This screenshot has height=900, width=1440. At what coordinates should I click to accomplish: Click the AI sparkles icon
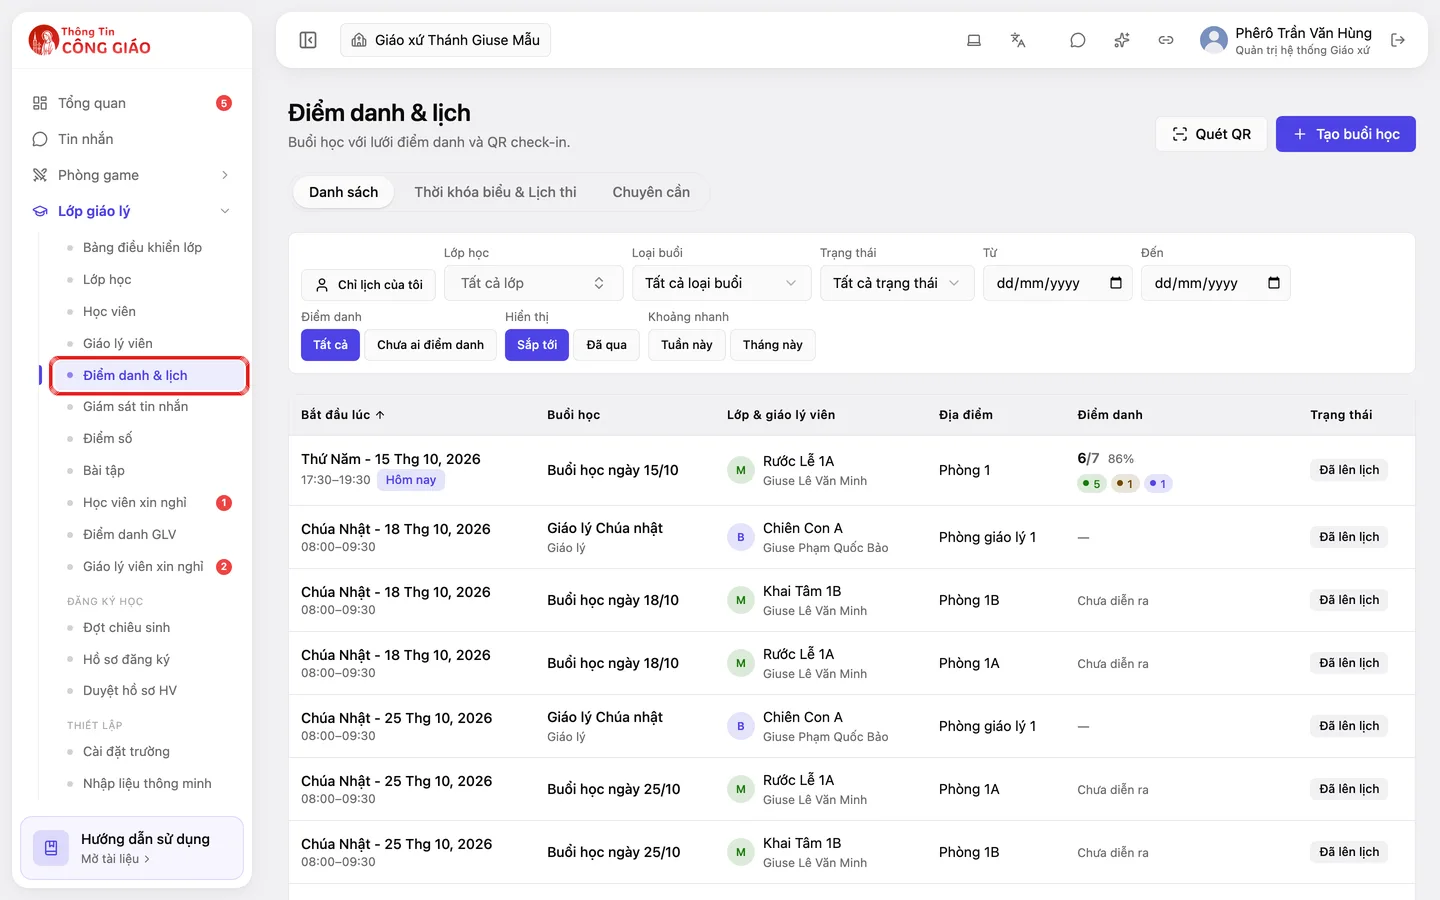click(1122, 40)
